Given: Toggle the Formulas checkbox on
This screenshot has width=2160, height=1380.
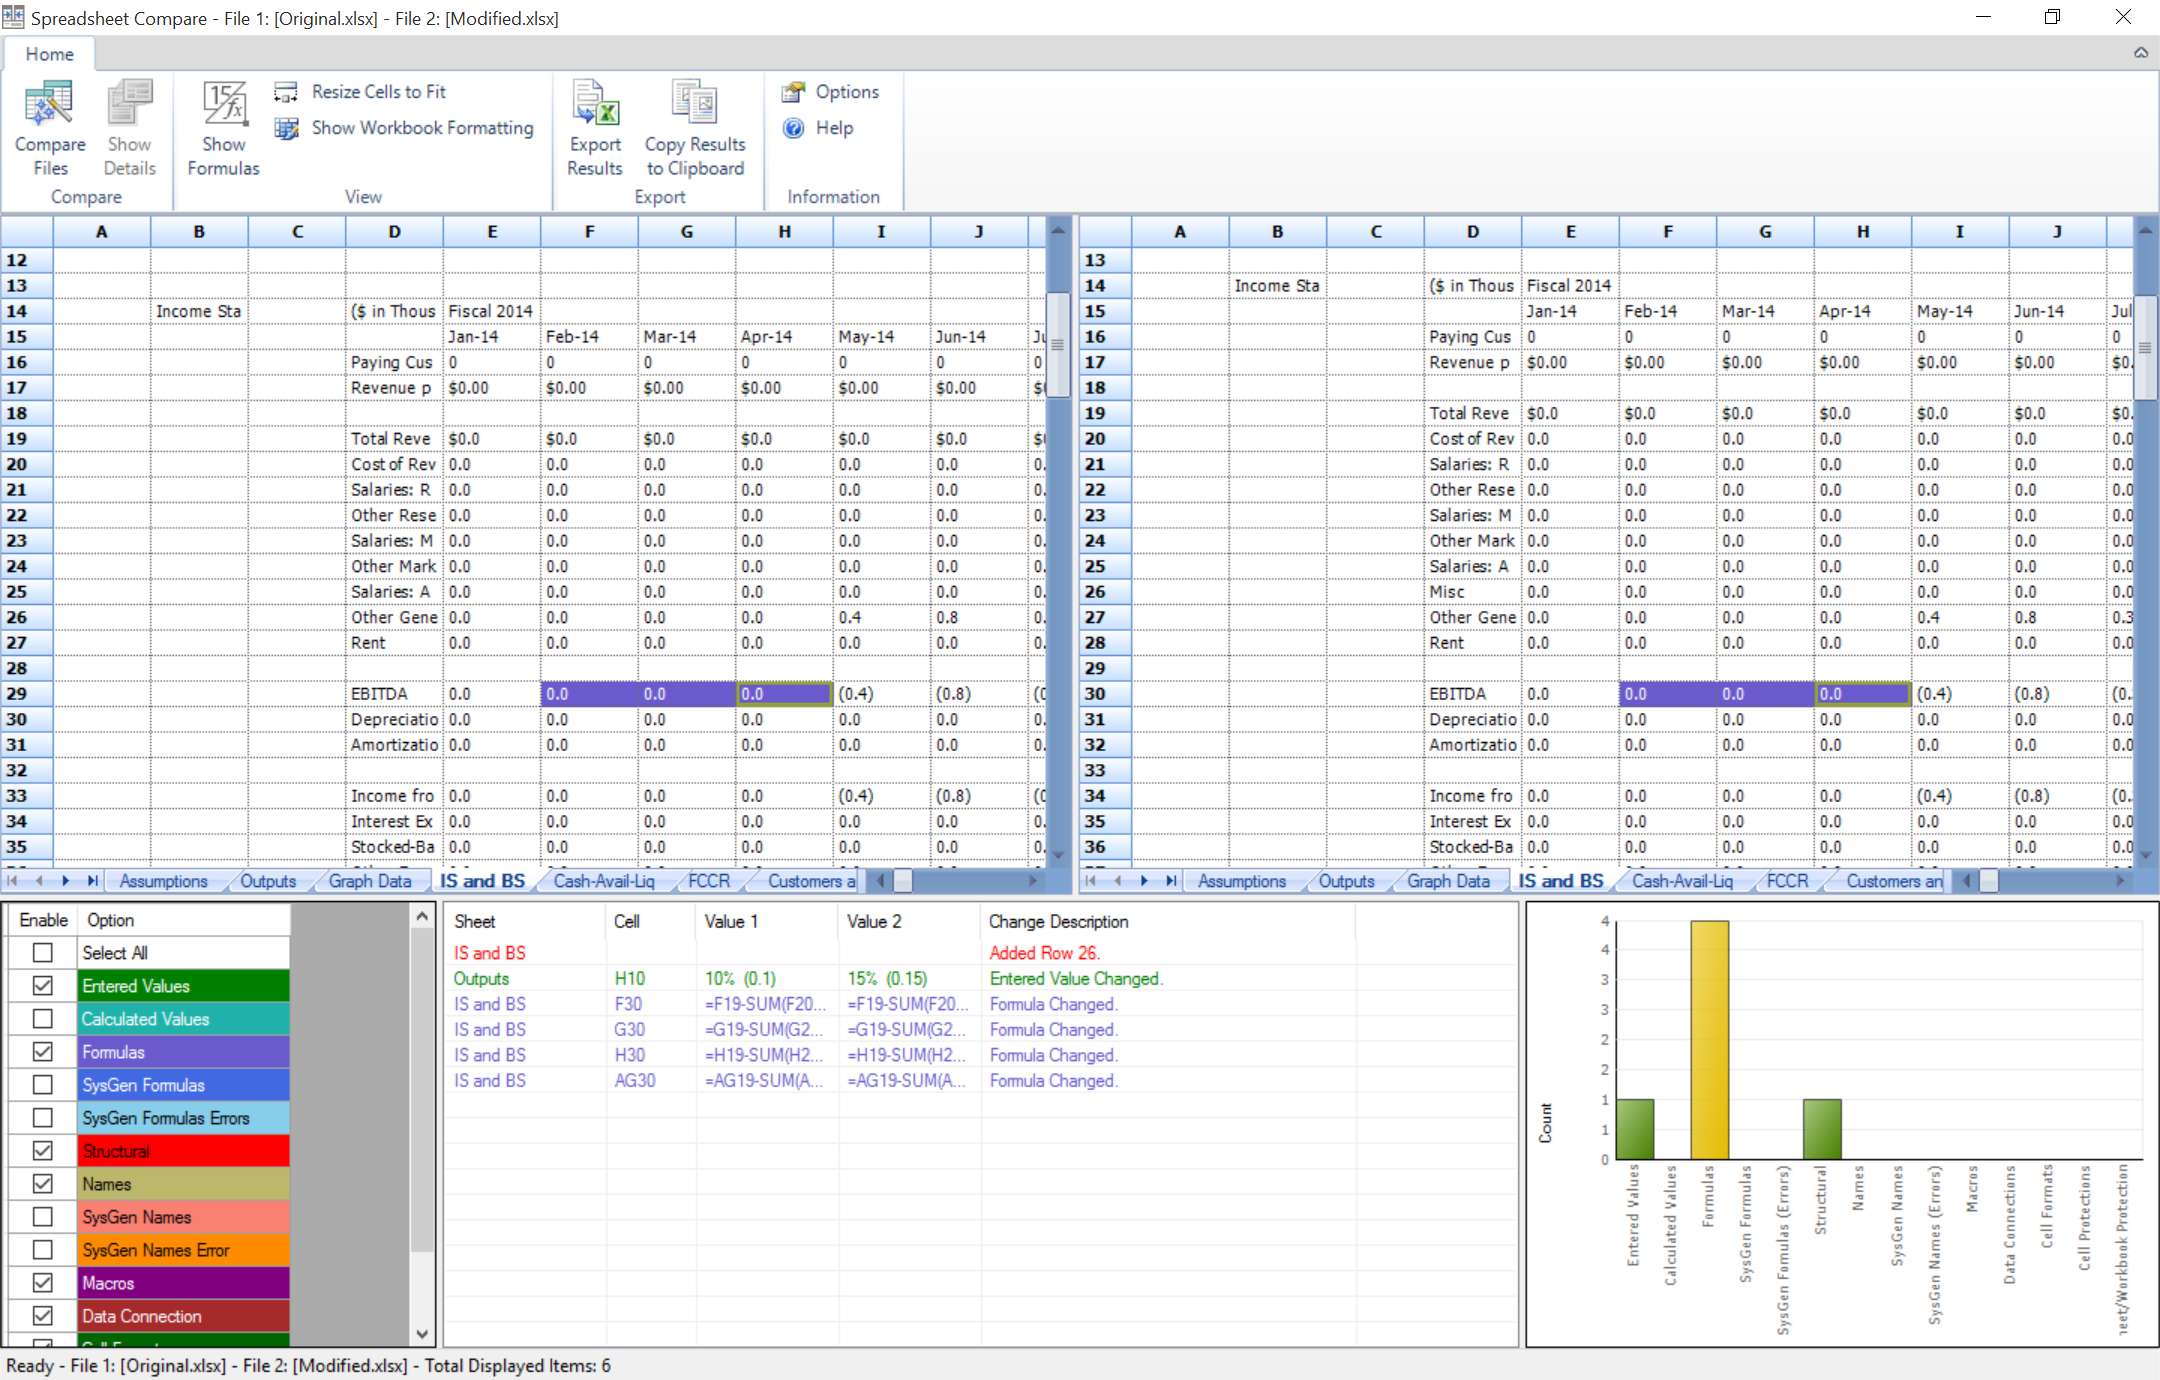Looking at the screenshot, I should click(43, 1051).
